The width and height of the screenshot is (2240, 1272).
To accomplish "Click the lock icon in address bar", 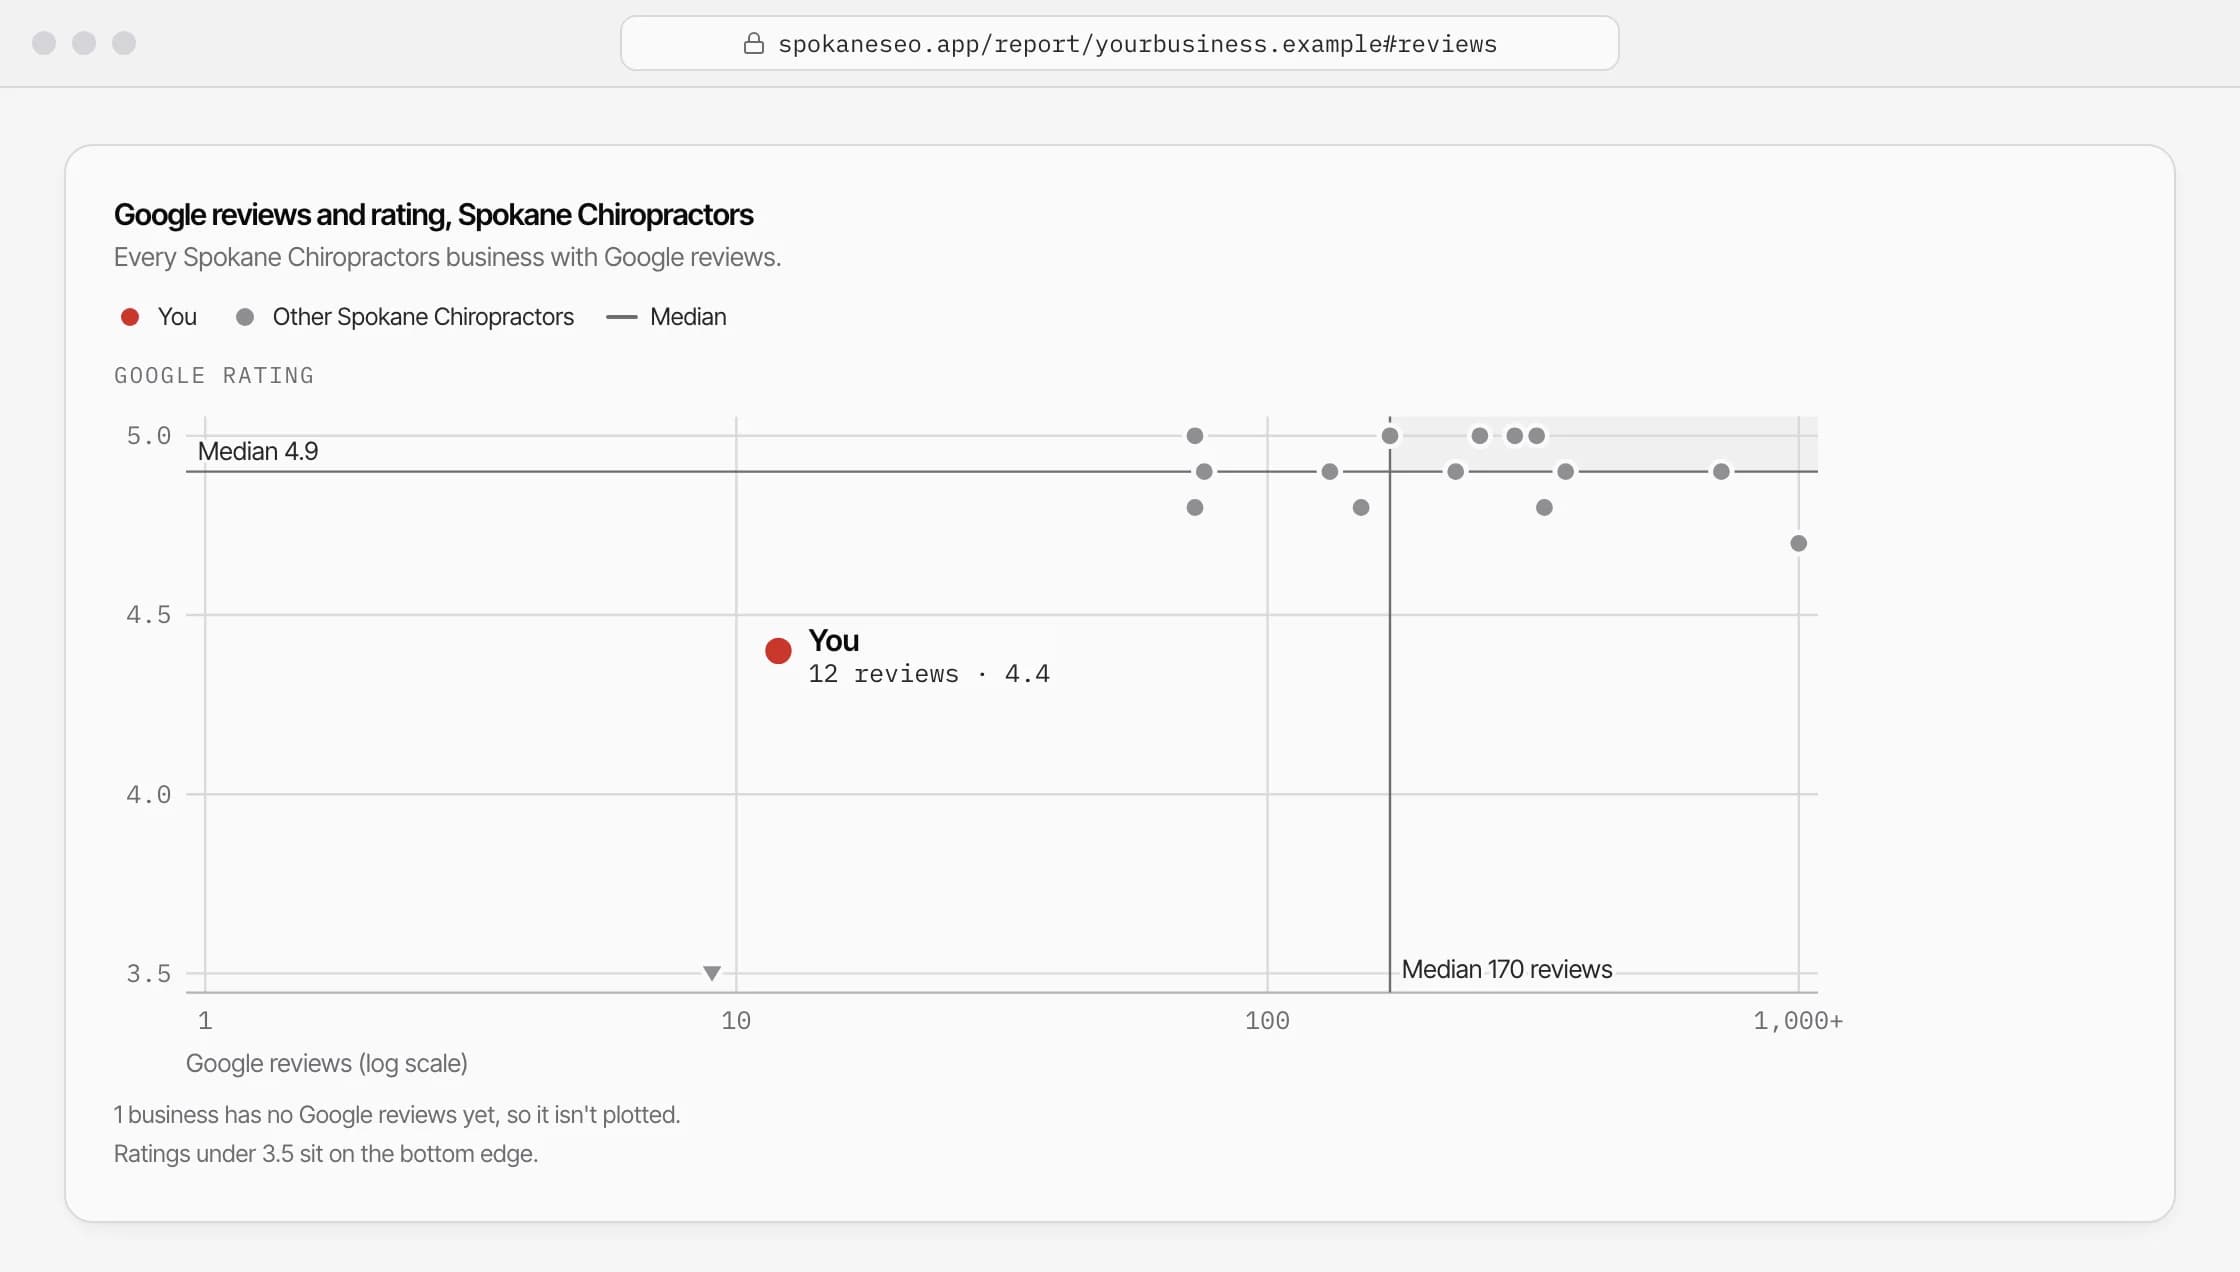I will pos(754,43).
